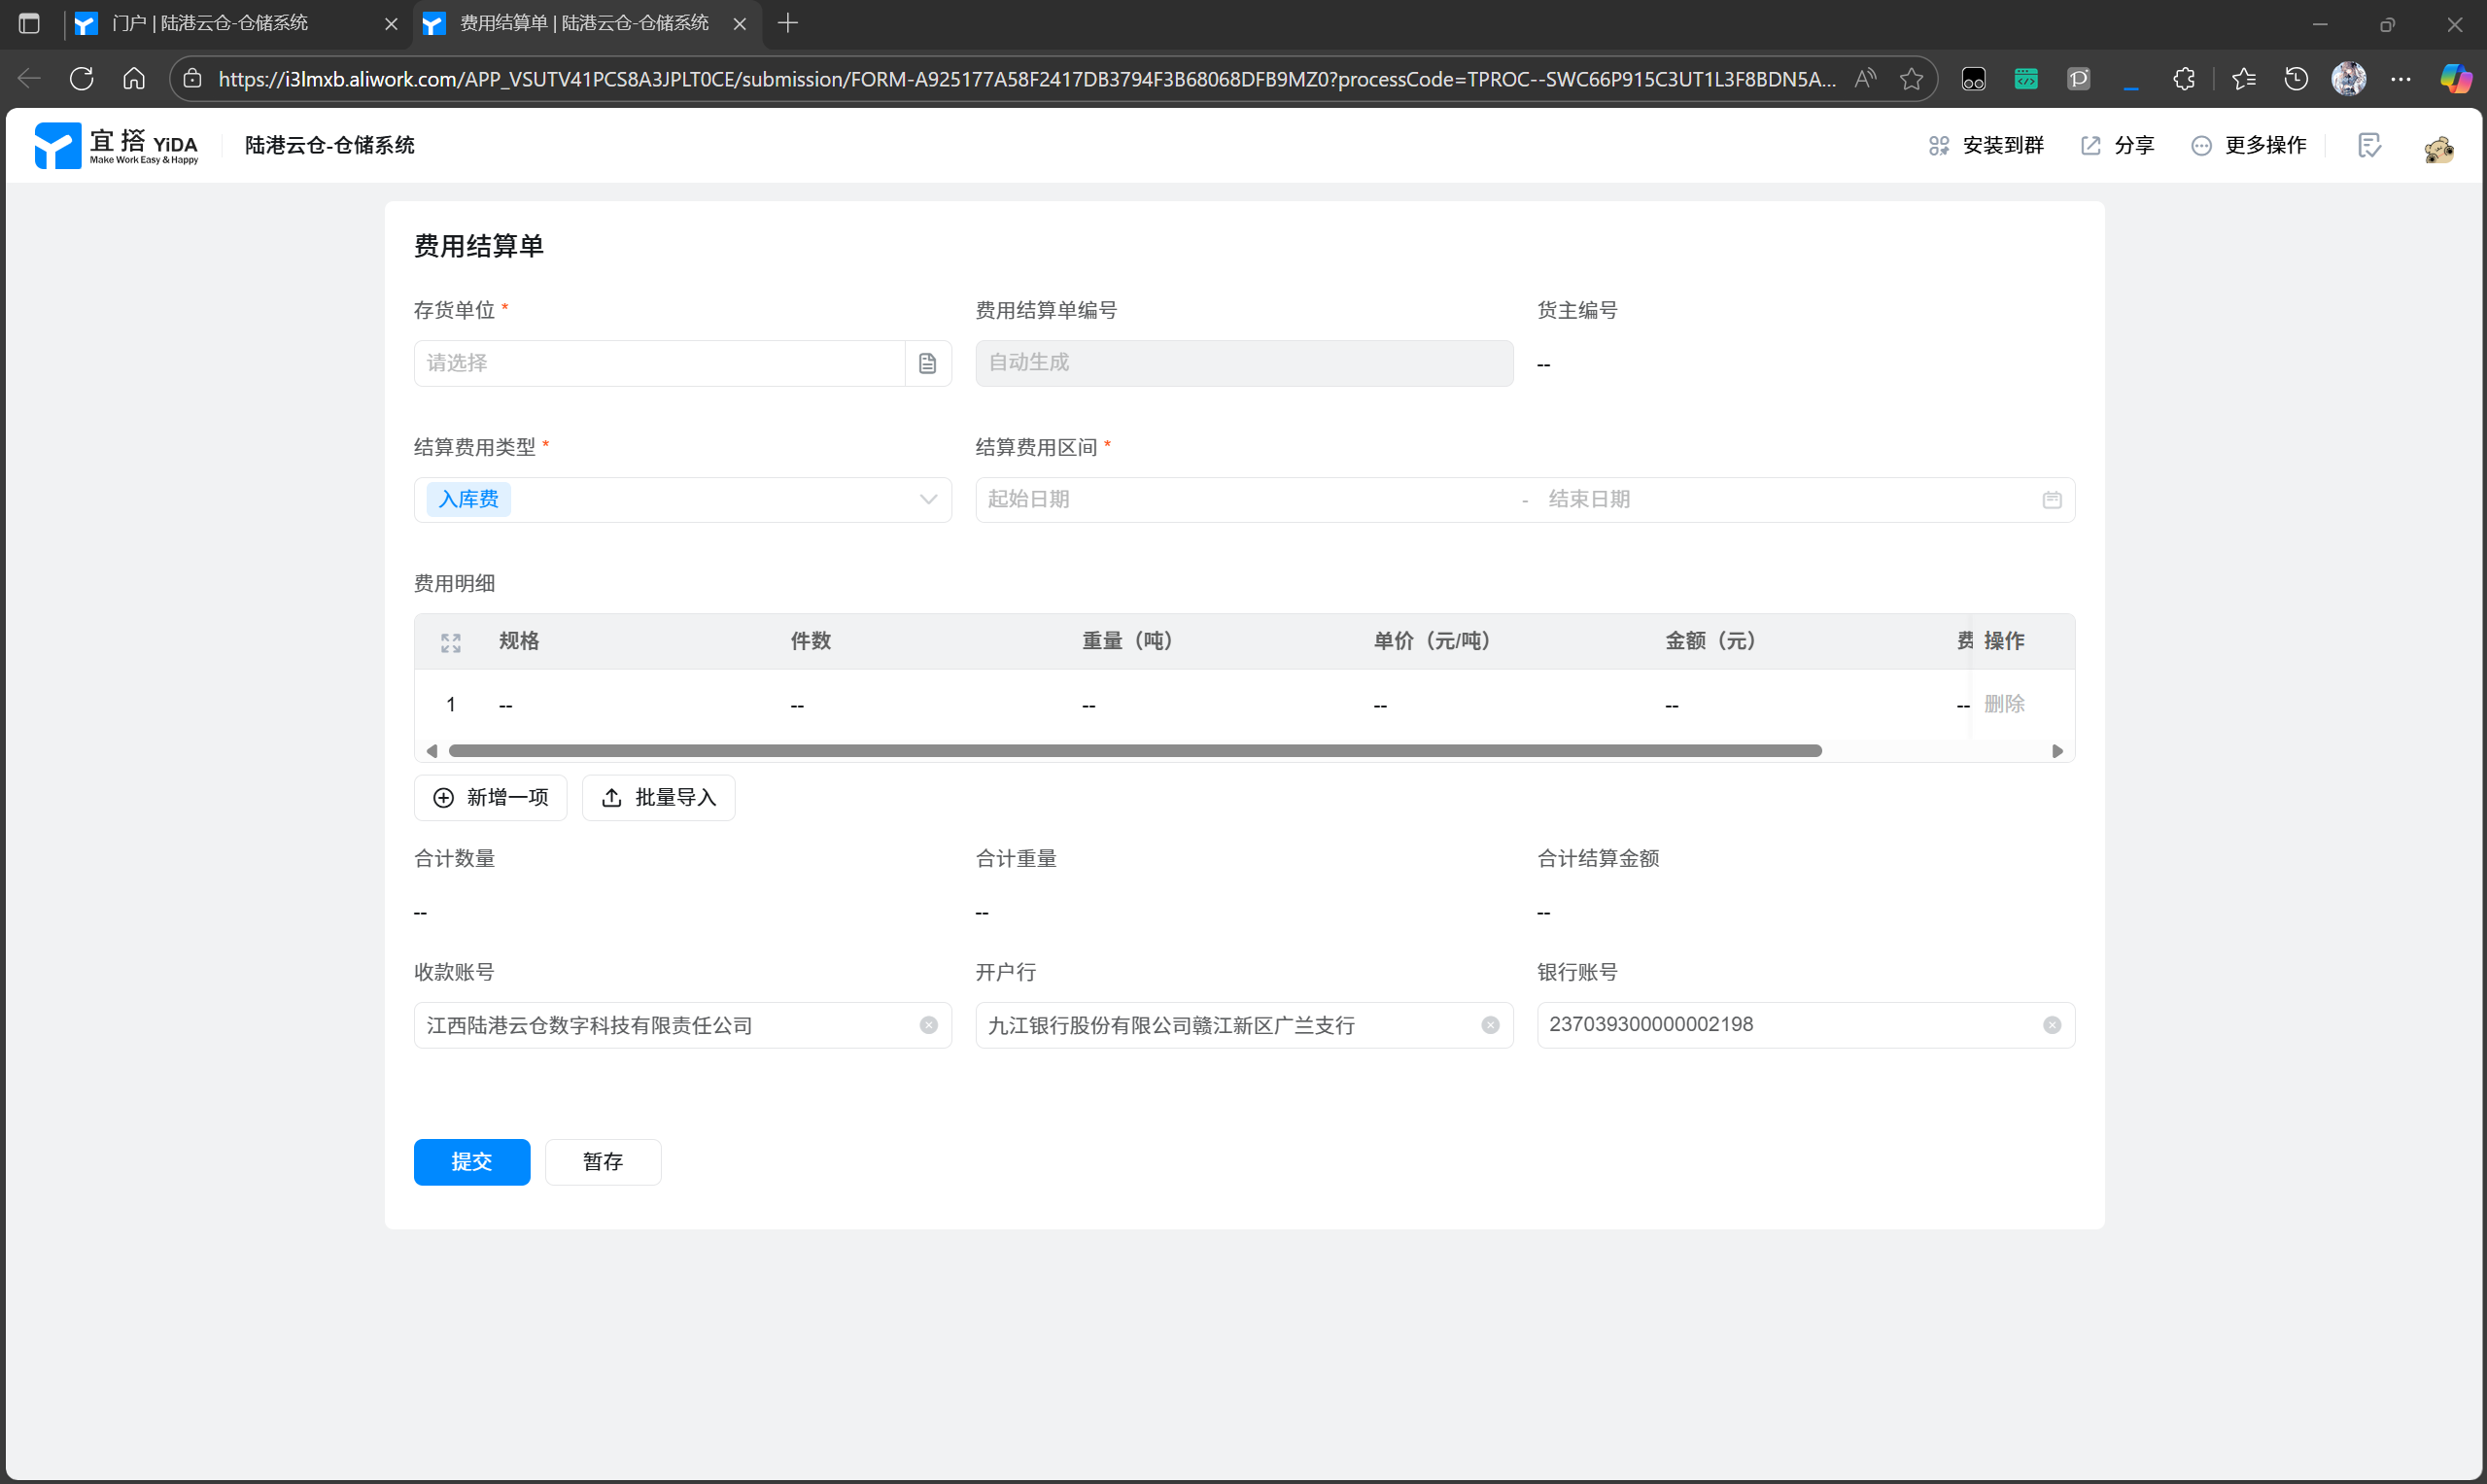Open the 存货单位 record picker icon
Image resolution: width=2487 pixels, height=1484 pixels.
click(927, 363)
